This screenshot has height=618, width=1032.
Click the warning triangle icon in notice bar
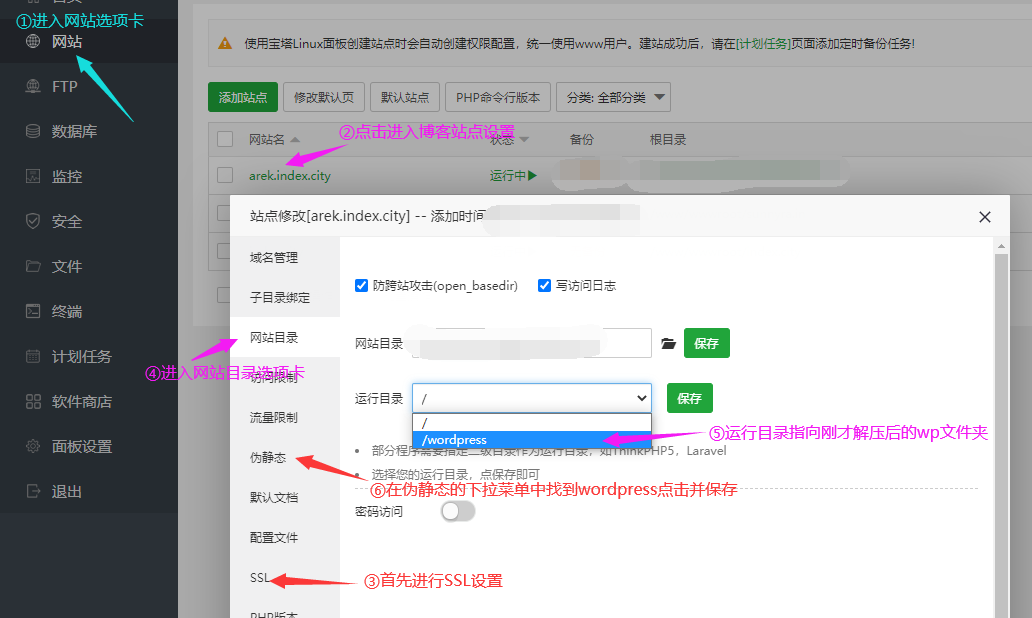(225, 43)
